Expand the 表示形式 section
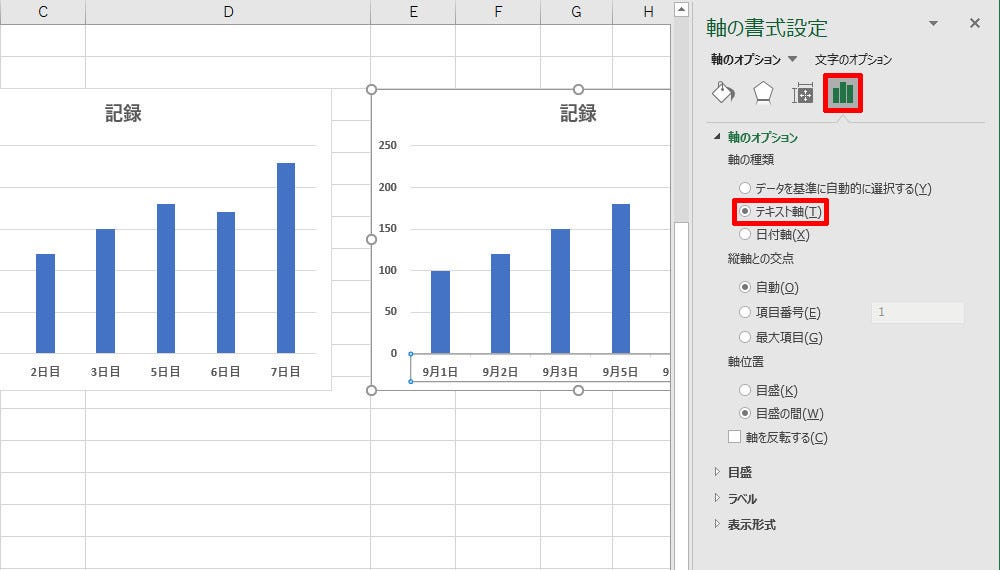The width and height of the screenshot is (1000, 570). (x=717, y=524)
